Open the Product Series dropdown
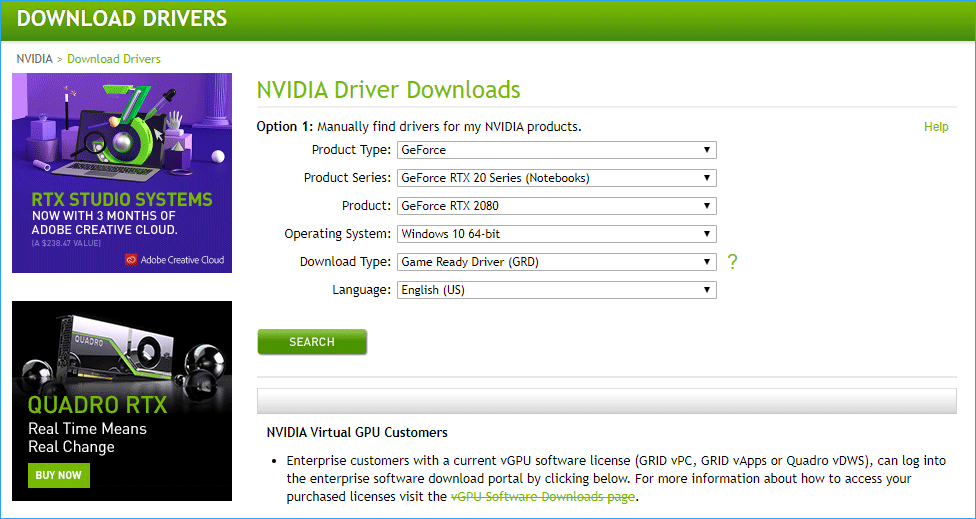The image size is (976, 519). [x=556, y=178]
